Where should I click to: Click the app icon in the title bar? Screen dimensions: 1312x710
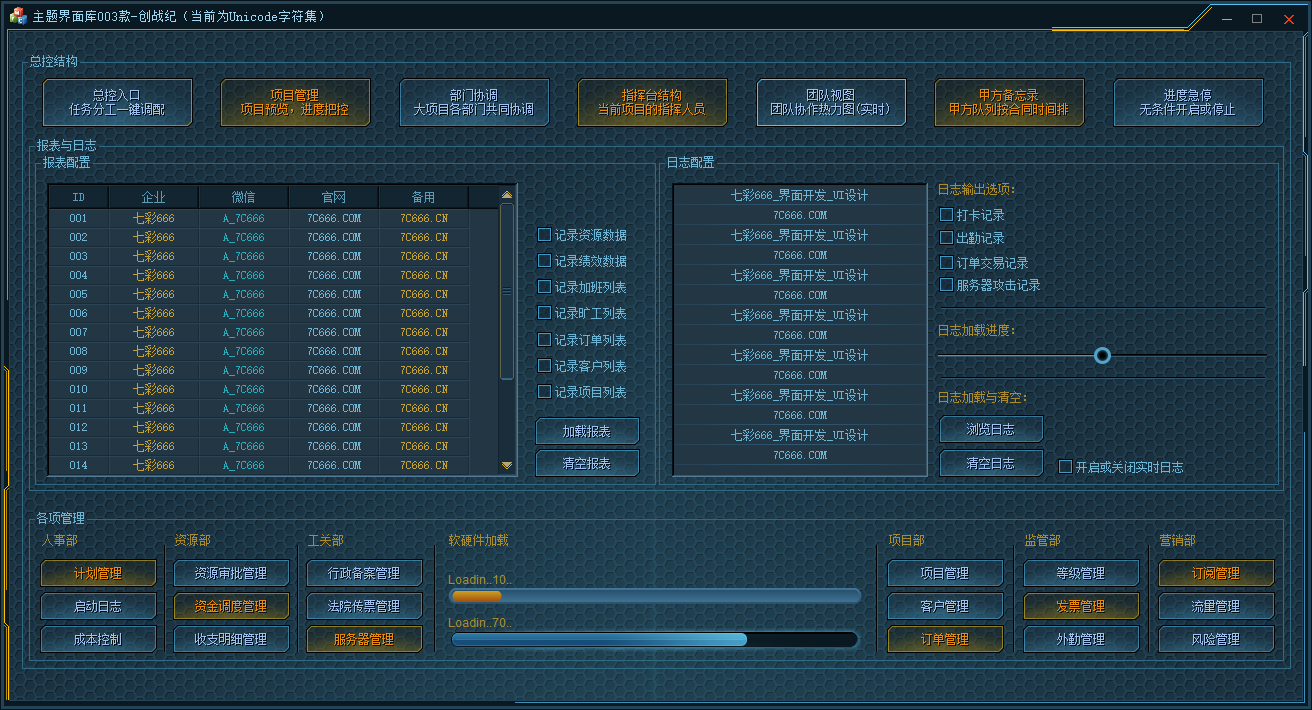coord(17,17)
